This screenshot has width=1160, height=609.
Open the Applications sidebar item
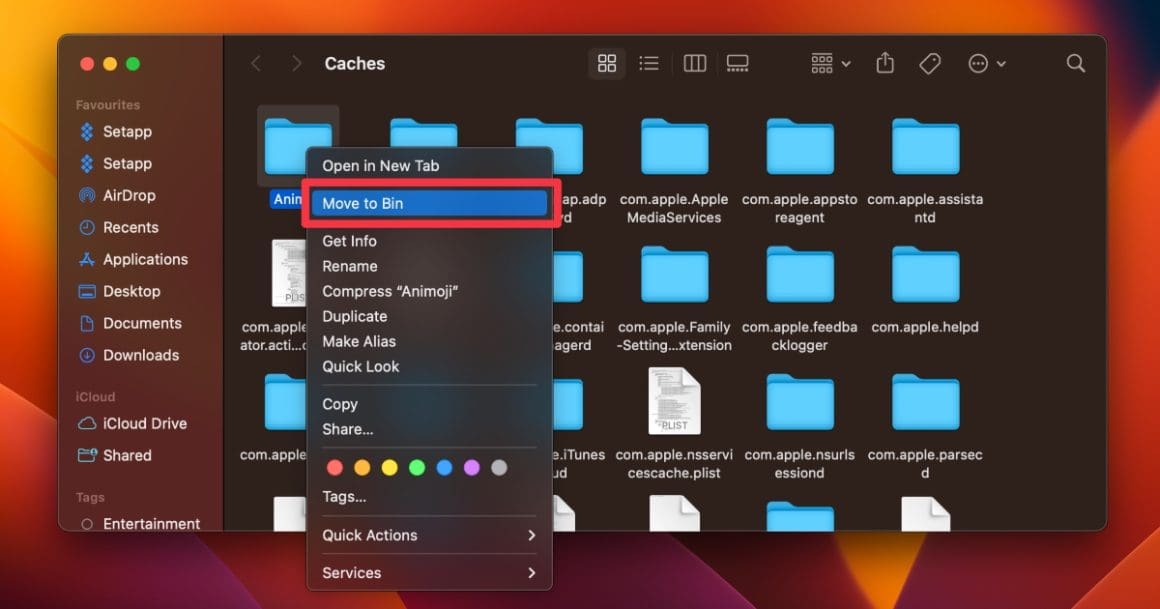145,259
